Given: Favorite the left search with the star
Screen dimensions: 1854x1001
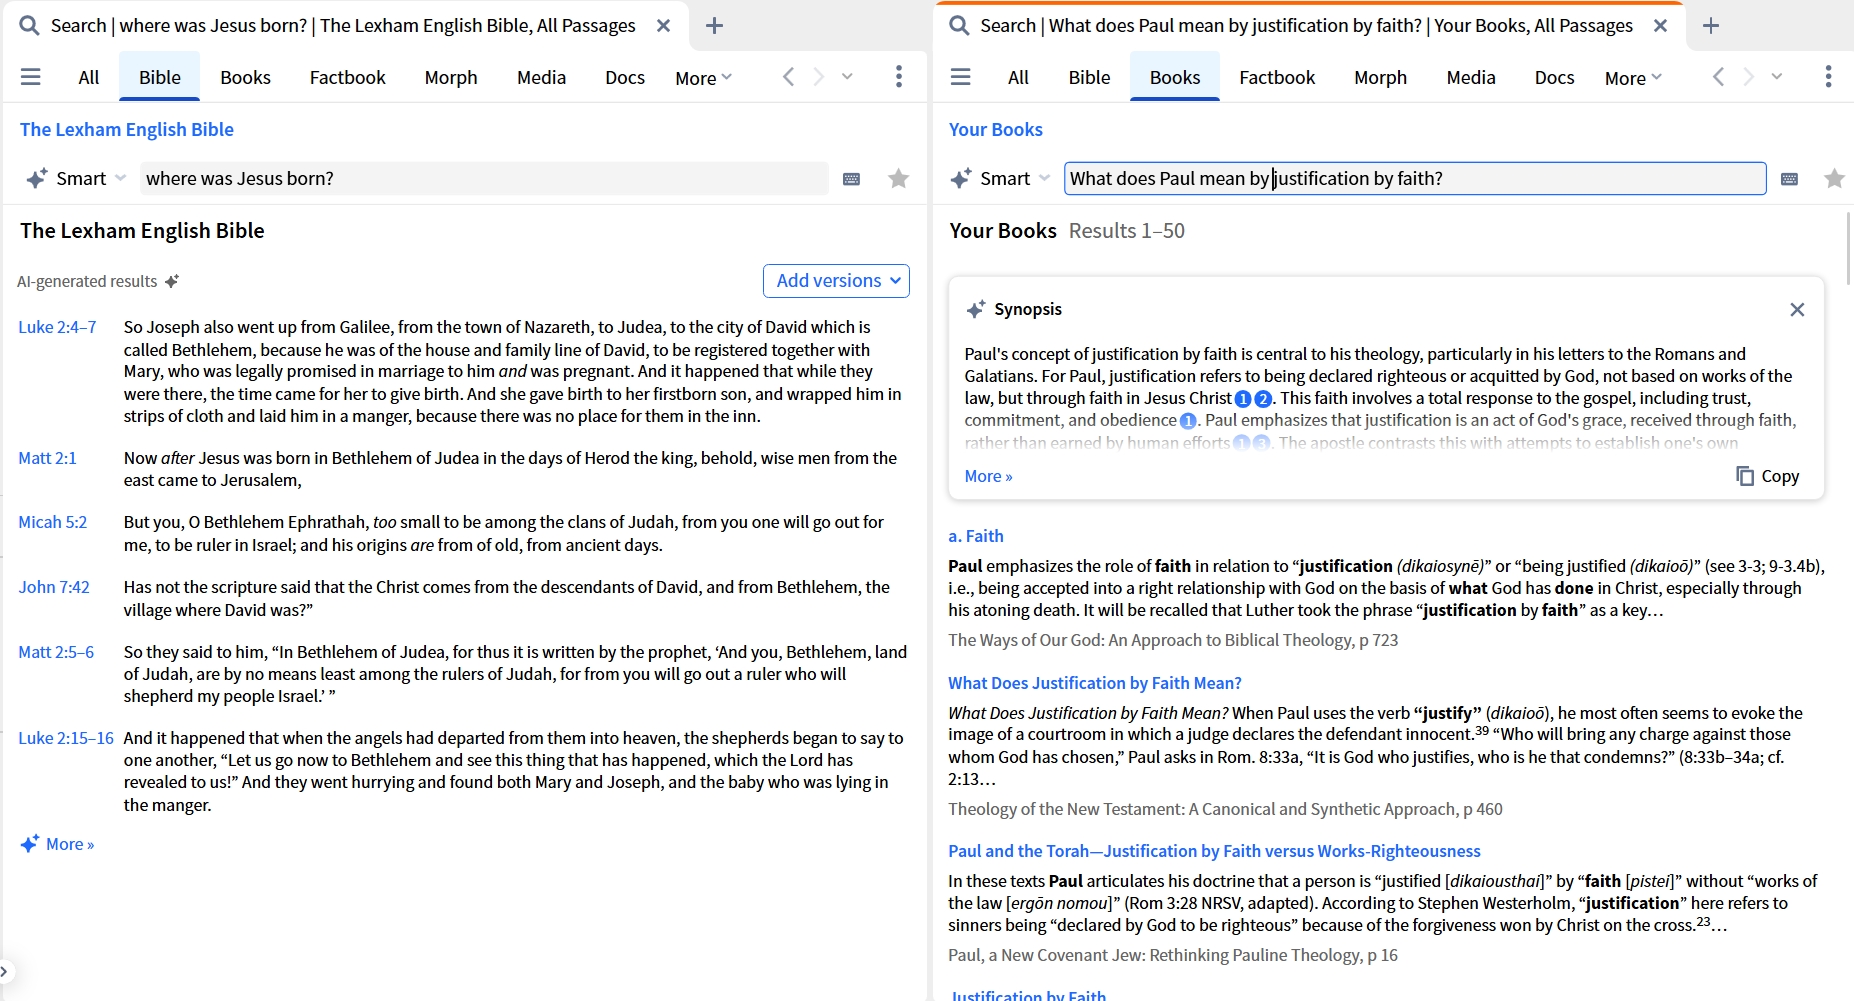Looking at the screenshot, I should pyautogui.click(x=899, y=179).
